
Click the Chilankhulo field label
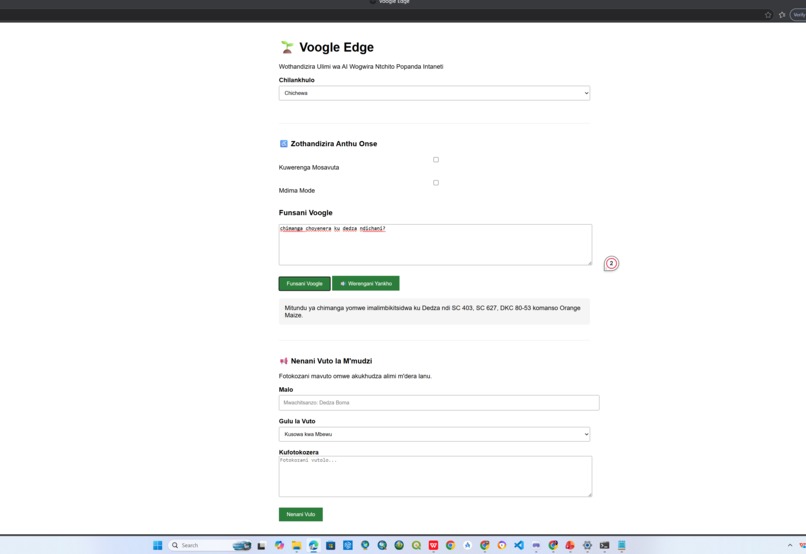tap(297, 80)
